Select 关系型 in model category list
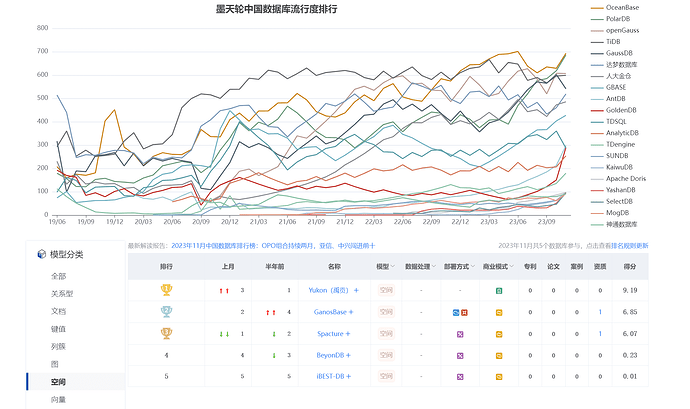The height and width of the screenshot is (409, 690). tap(62, 294)
